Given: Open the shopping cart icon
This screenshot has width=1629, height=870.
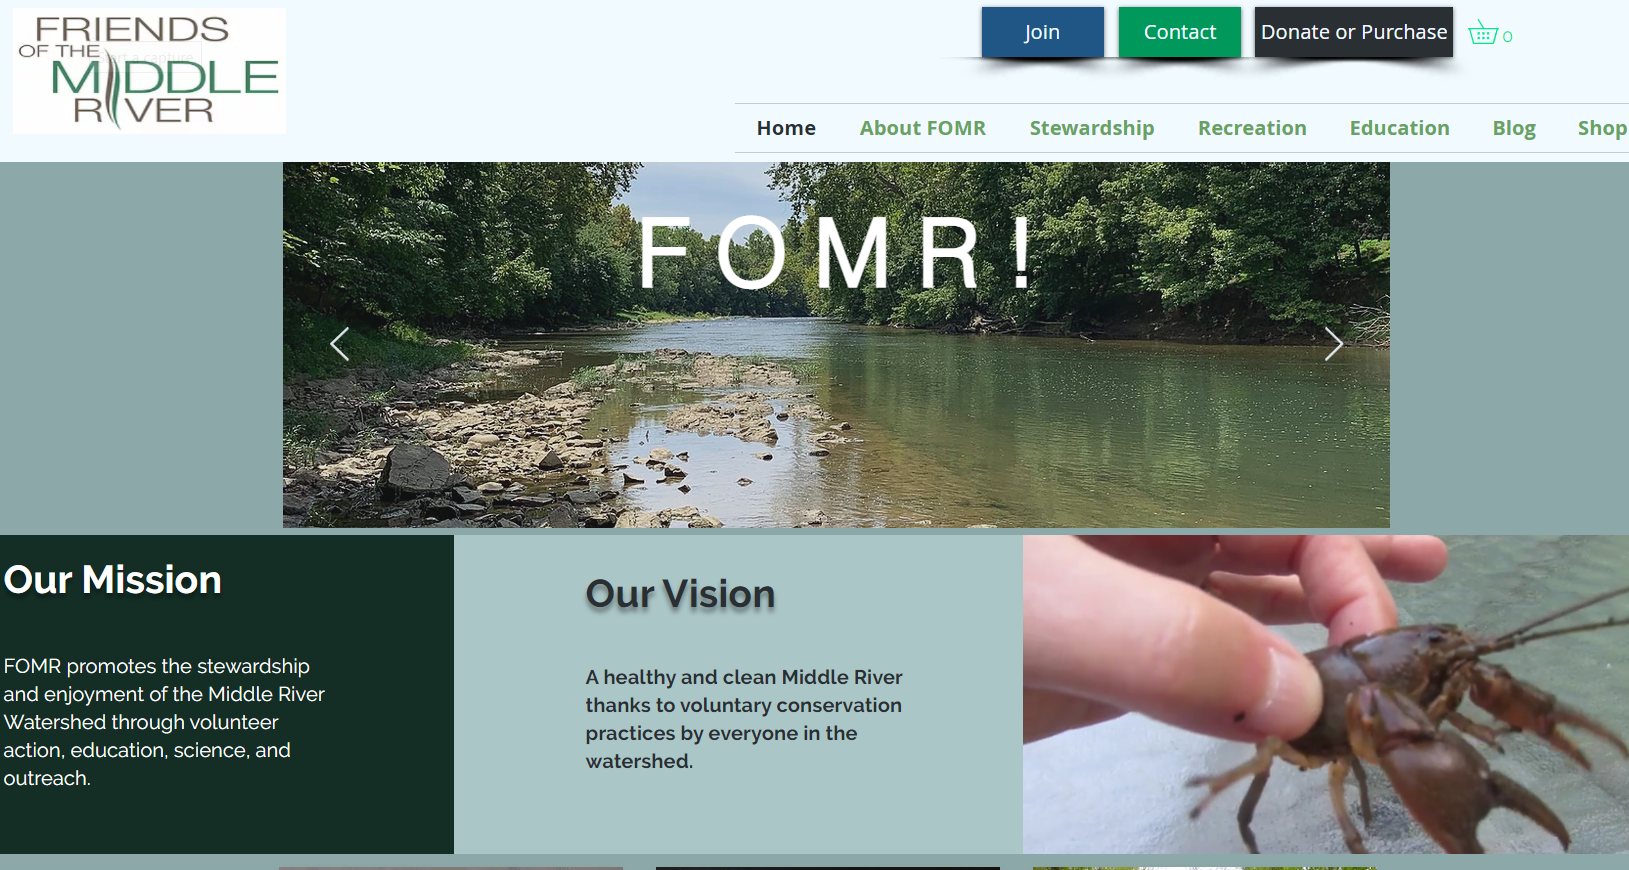Looking at the screenshot, I should tap(1489, 34).
